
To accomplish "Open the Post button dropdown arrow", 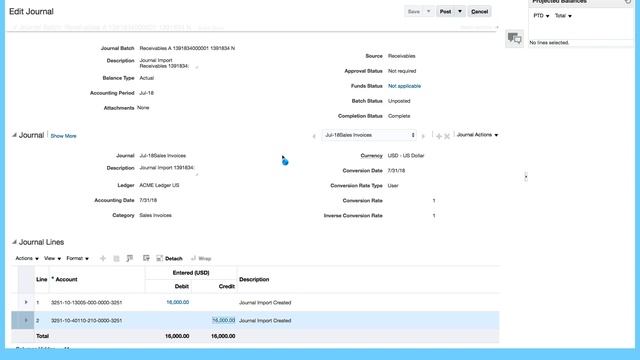I will click(x=460, y=11).
